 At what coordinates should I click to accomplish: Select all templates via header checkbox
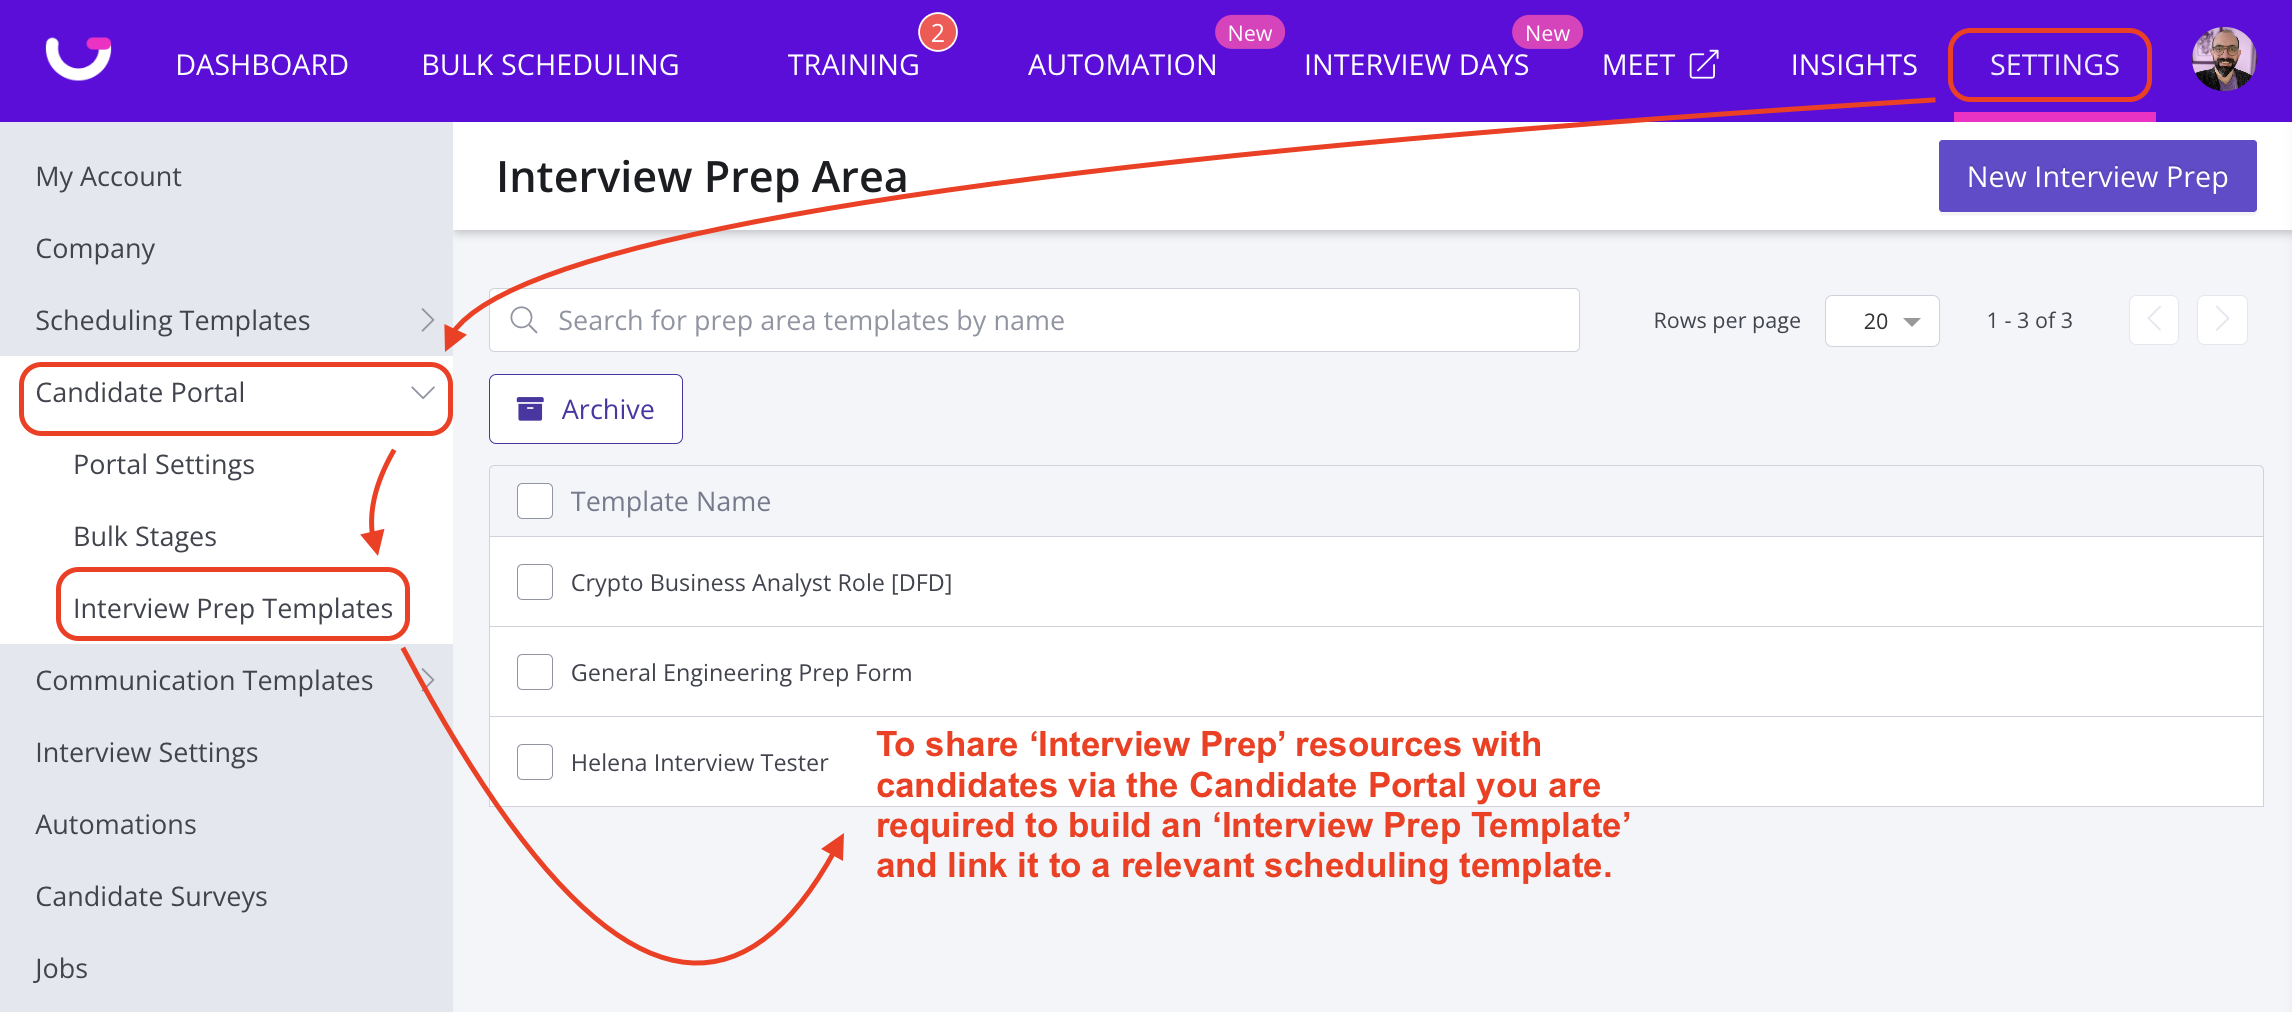535,501
